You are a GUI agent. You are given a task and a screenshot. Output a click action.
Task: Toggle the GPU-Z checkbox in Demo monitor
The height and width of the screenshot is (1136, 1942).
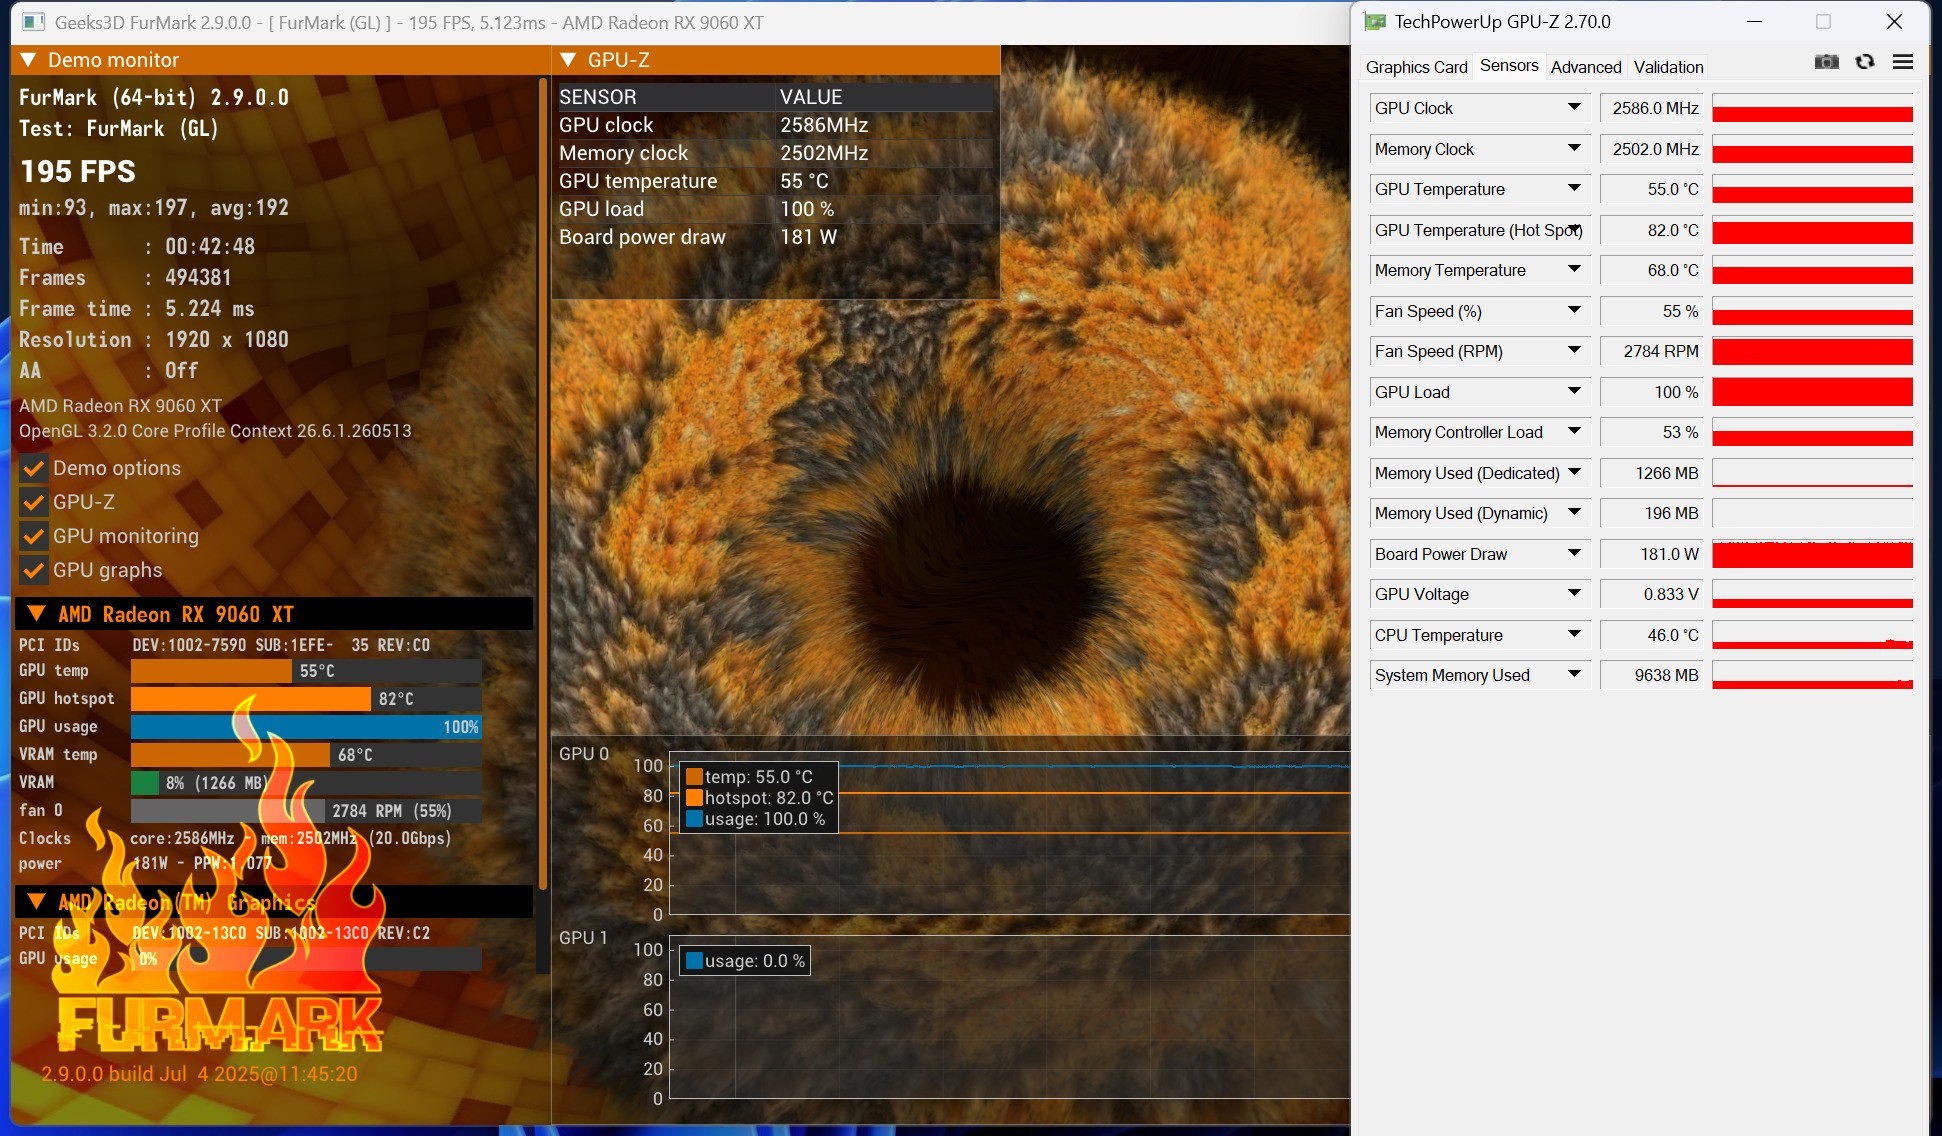click(x=34, y=502)
